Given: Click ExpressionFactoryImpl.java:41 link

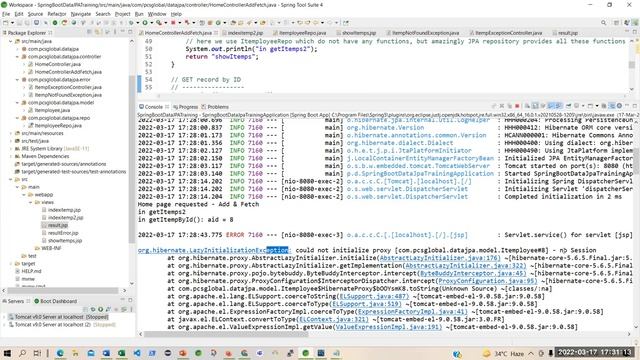Looking at the screenshot, I should [x=412, y=312].
